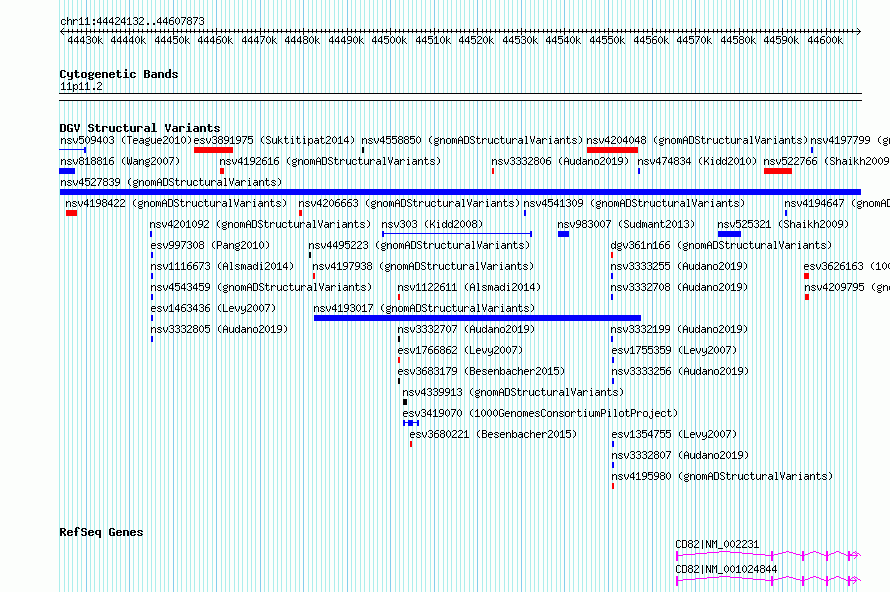The height and width of the screenshot is (592, 890).
Task: Open variant nsv4201092 label
Action: click(260, 224)
